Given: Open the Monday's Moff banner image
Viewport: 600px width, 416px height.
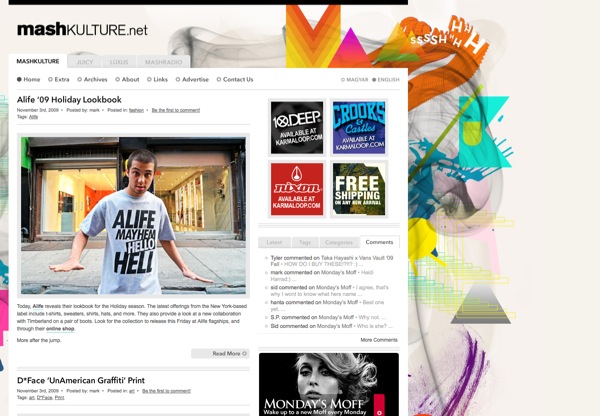Looking at the screenshot, I should click(x=329, y=384).
